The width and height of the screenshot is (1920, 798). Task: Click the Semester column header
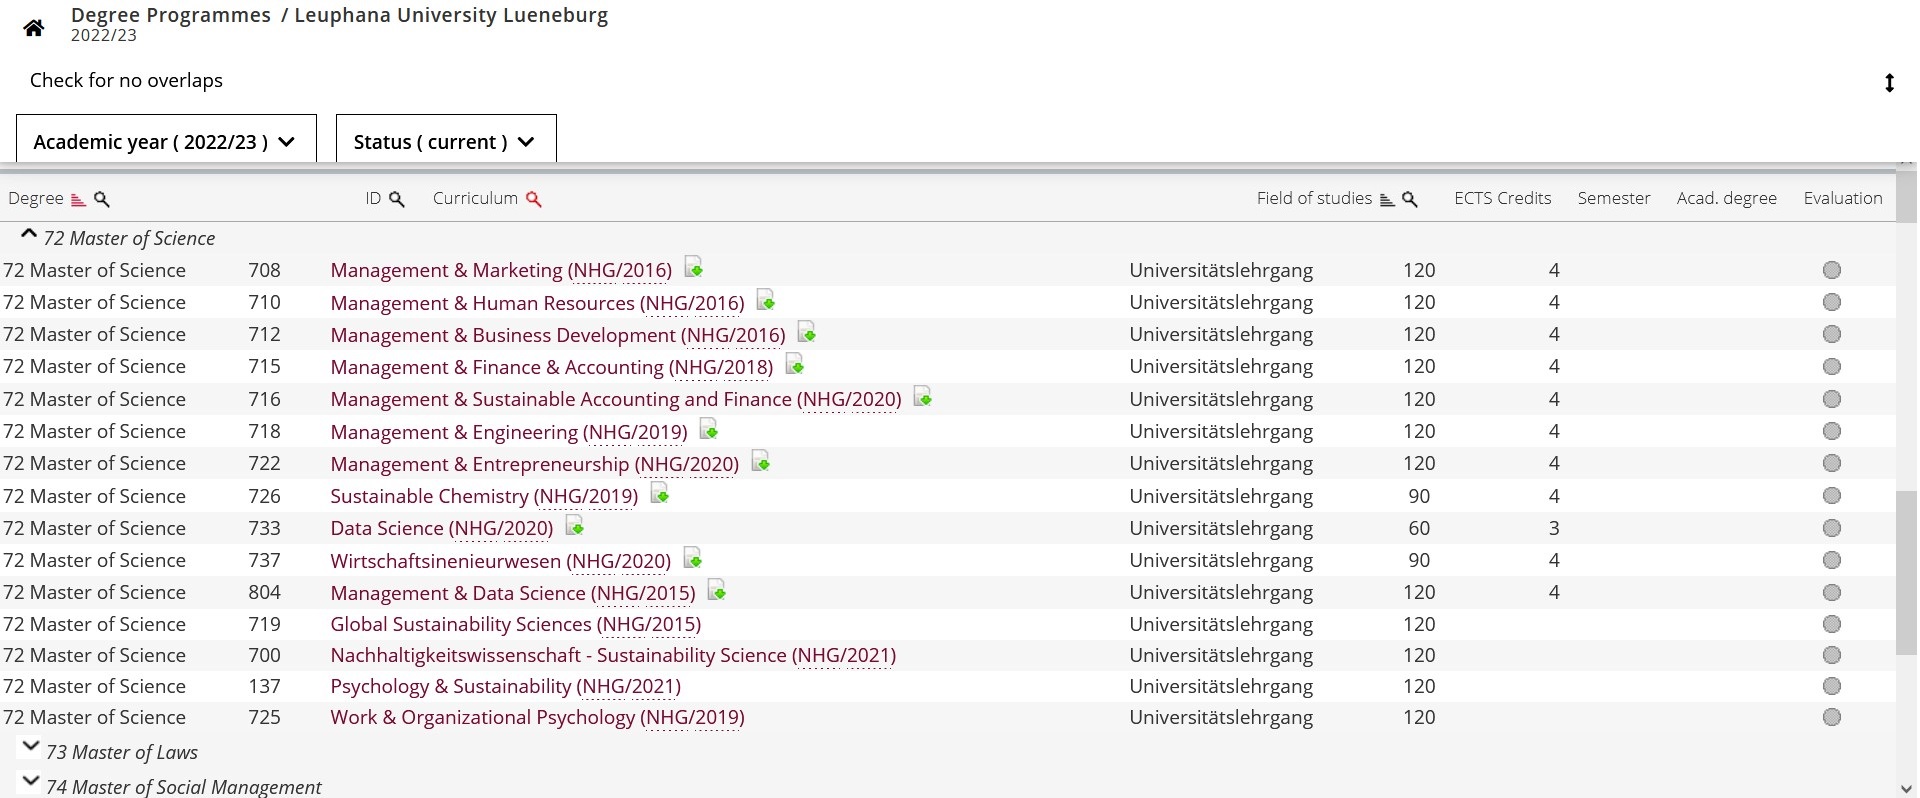coord(1614,198)
